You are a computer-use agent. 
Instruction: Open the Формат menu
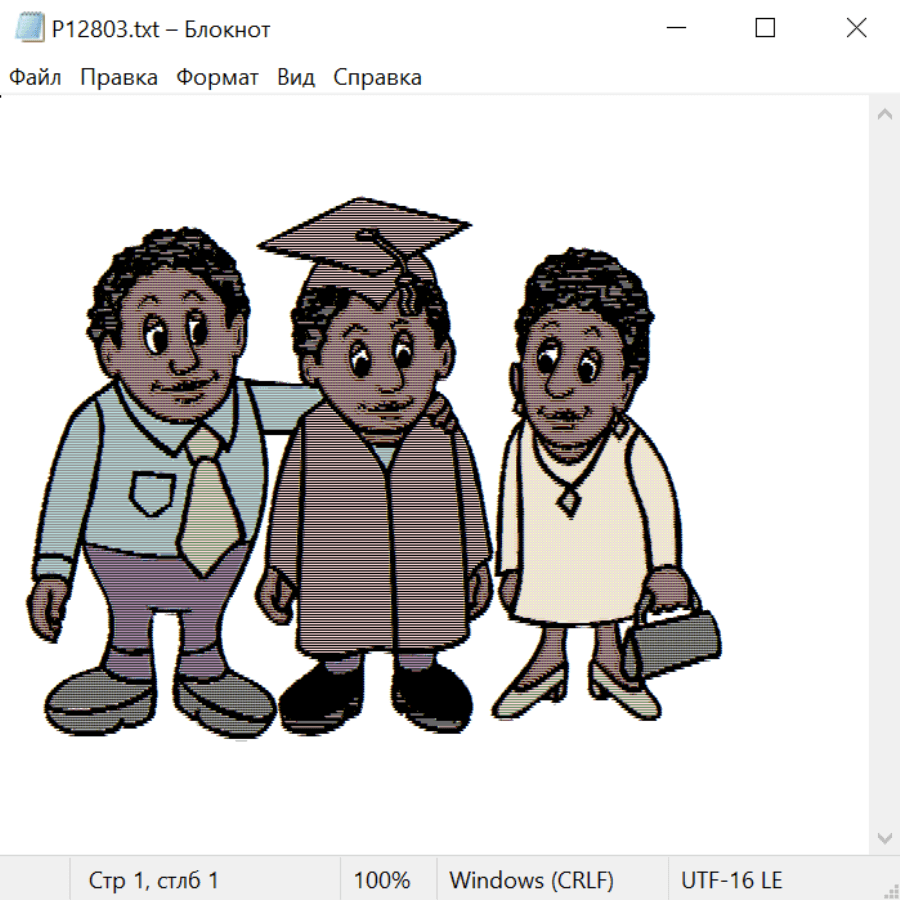click(217, 78)
